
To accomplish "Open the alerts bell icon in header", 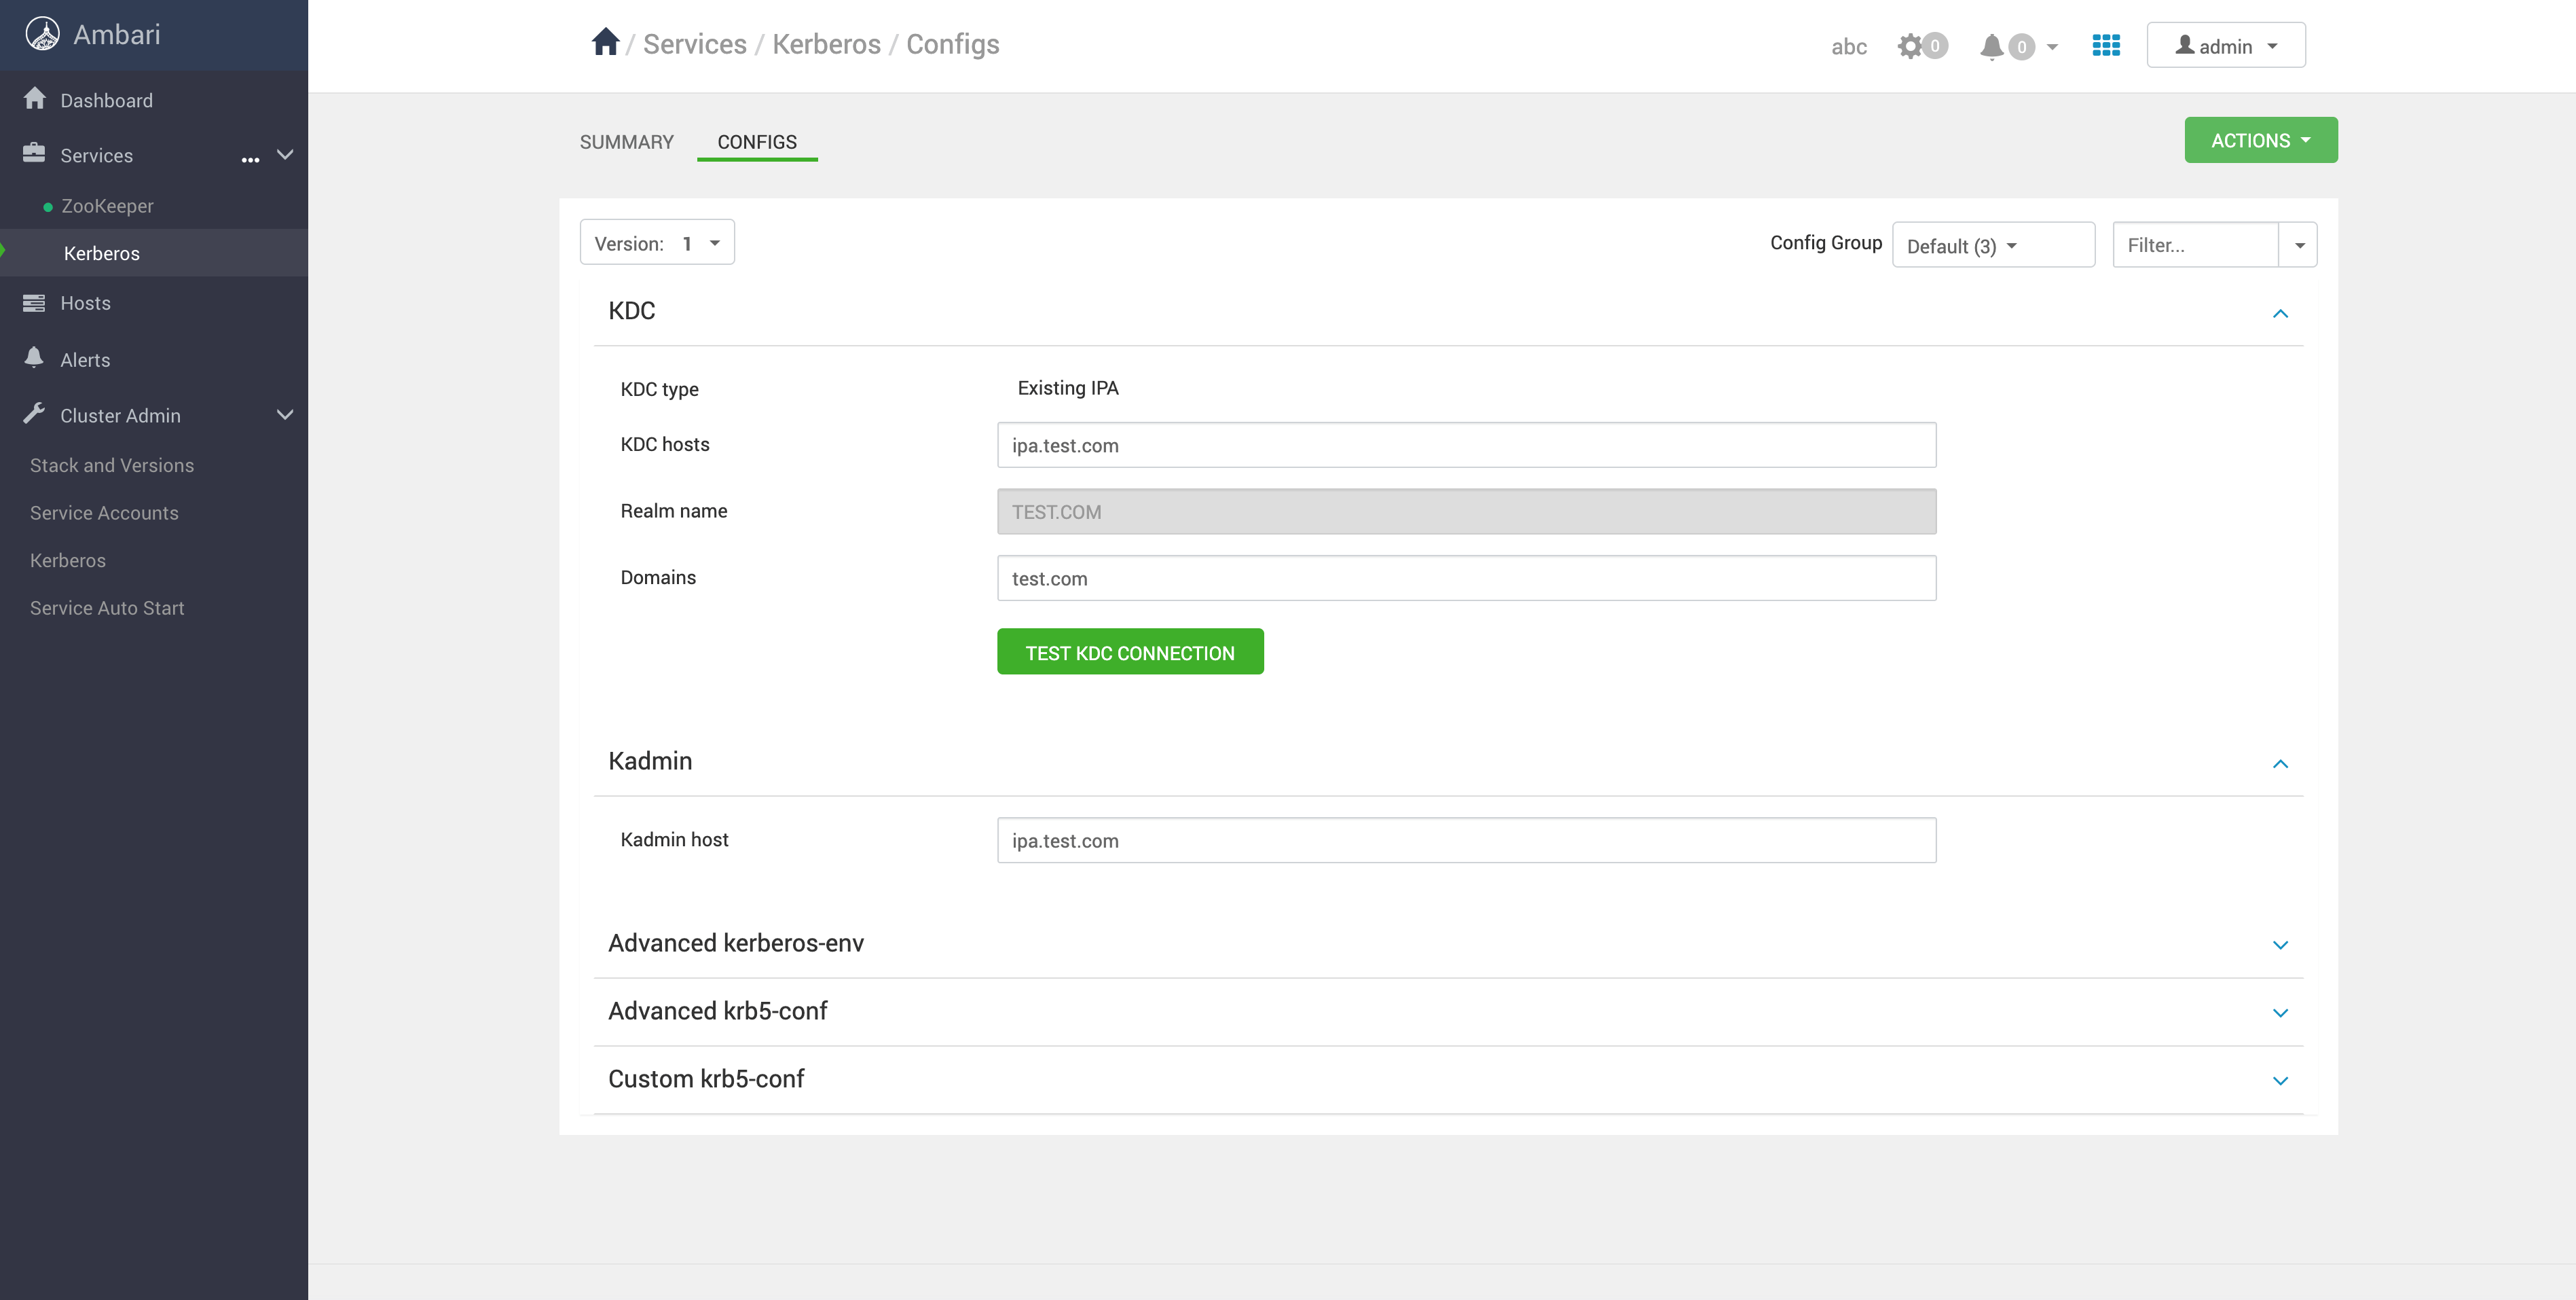I will pos(1991,46).
